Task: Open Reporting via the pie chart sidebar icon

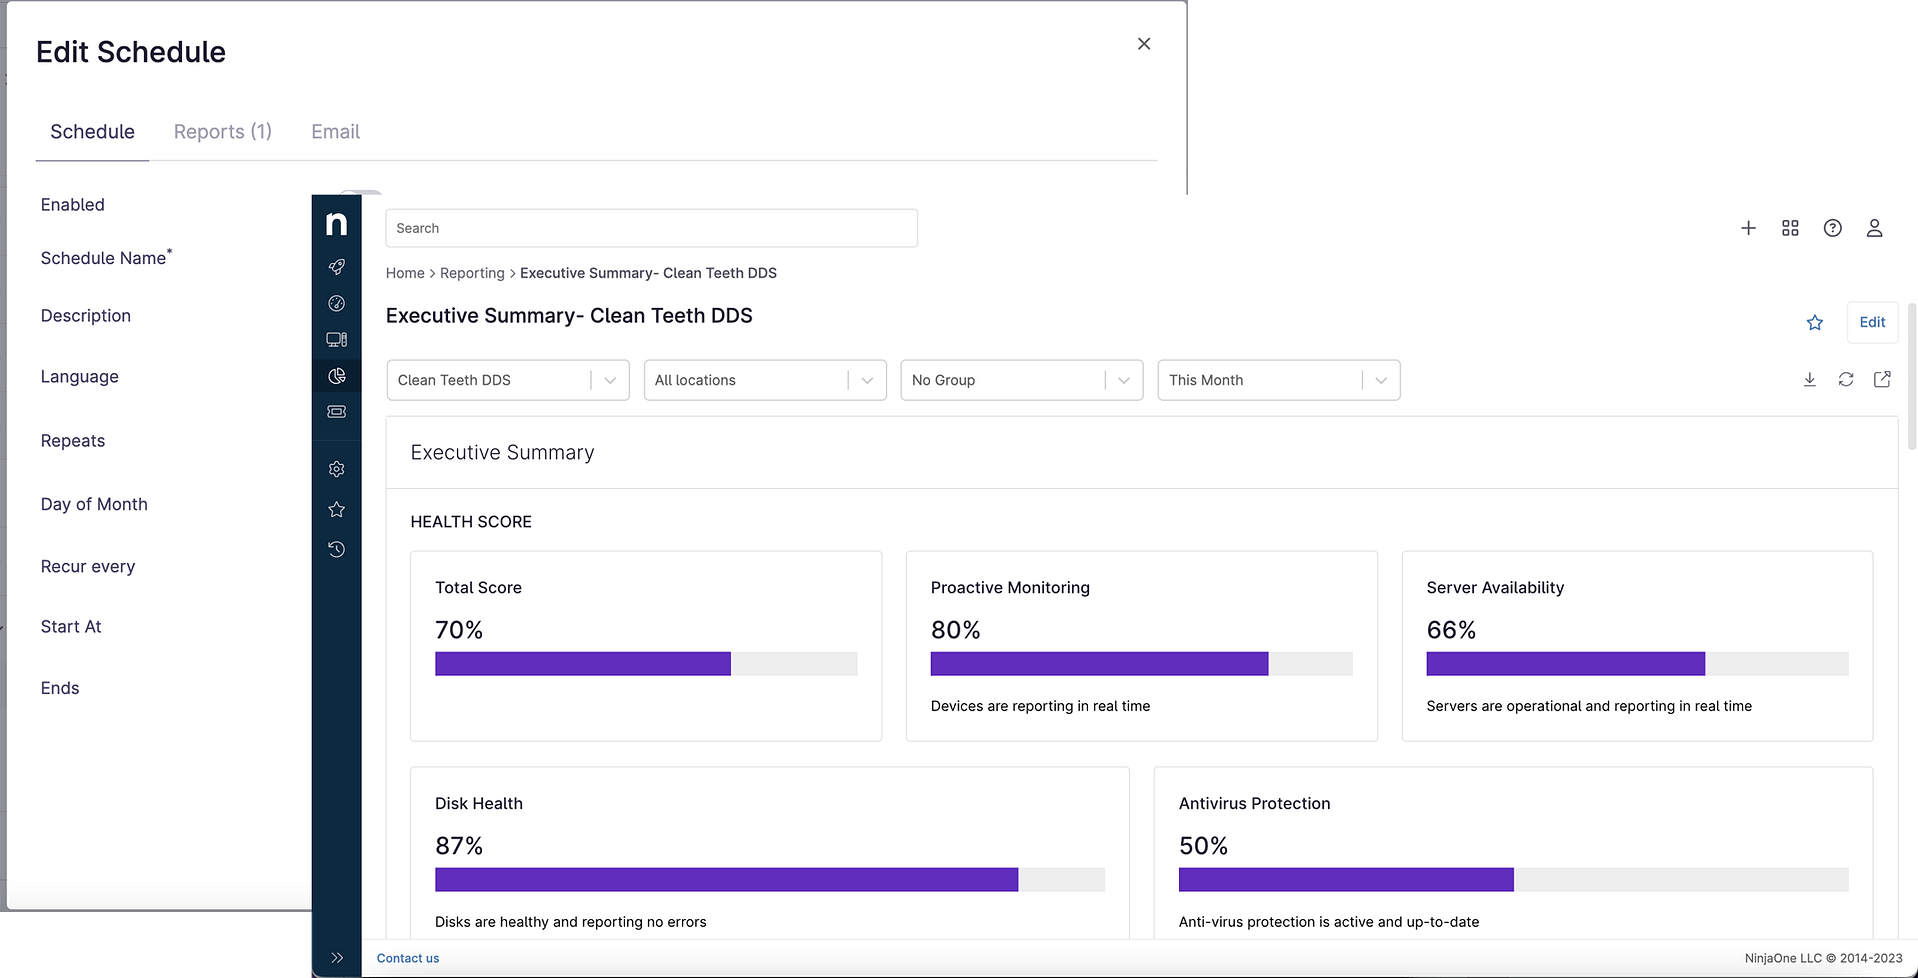Action: tap(336, 375)
